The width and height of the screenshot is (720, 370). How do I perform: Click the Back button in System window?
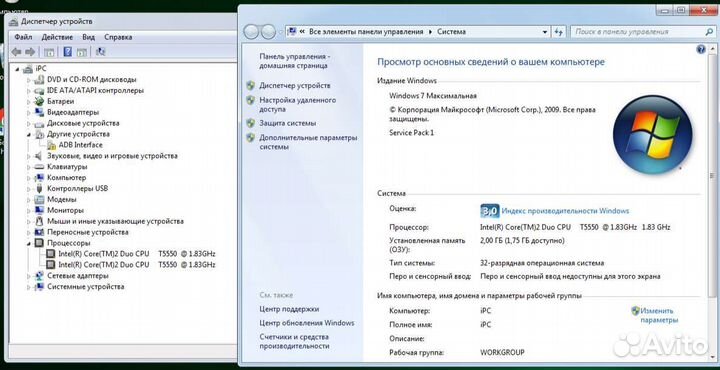tap(251, 32)
